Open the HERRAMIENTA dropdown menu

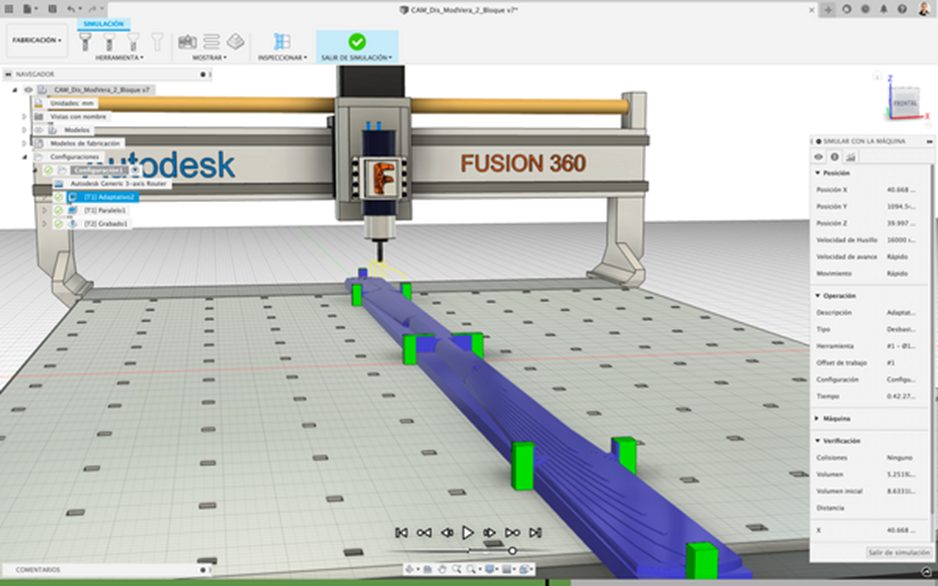(x=119, y=57)
